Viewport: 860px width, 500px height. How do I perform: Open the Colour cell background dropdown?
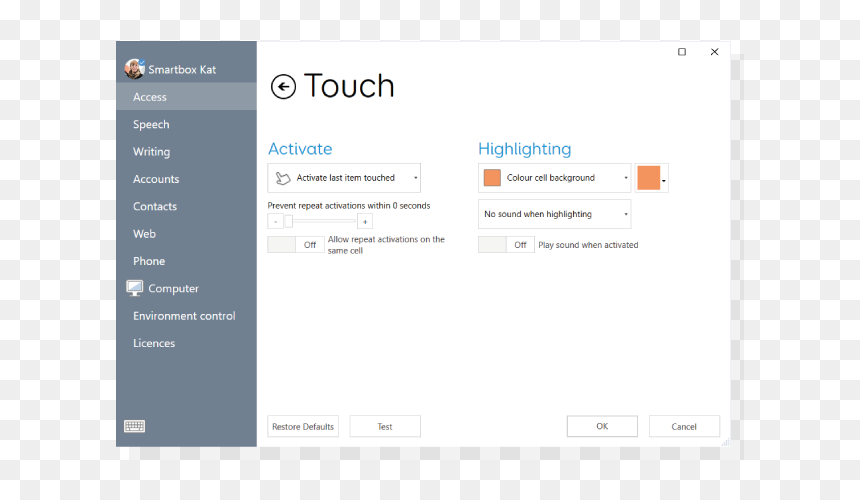pos(555,178)
